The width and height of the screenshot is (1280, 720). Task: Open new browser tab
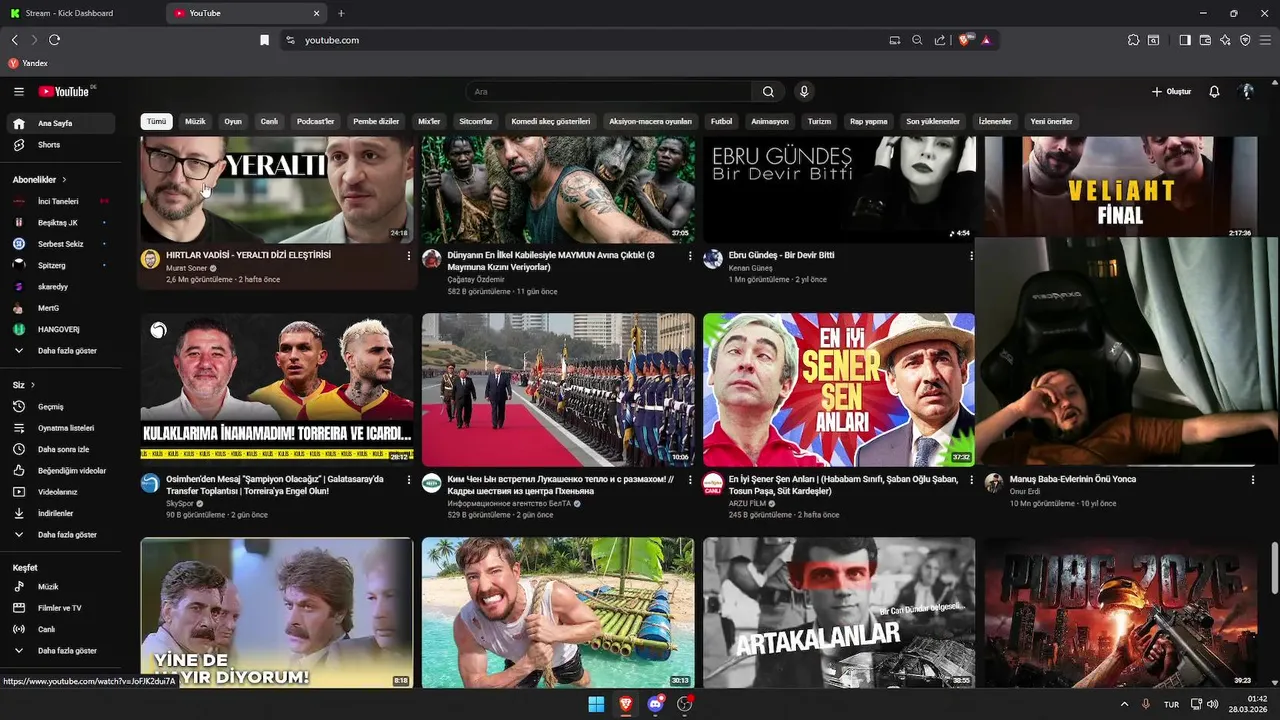[341, 13]
